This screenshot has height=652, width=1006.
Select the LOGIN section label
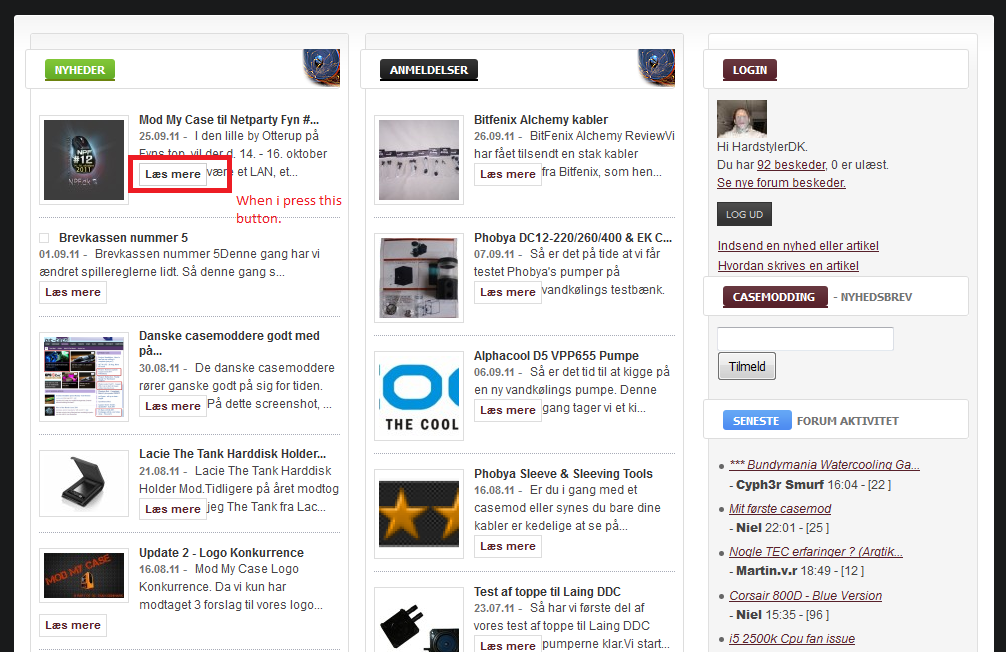tap(750, 70)
